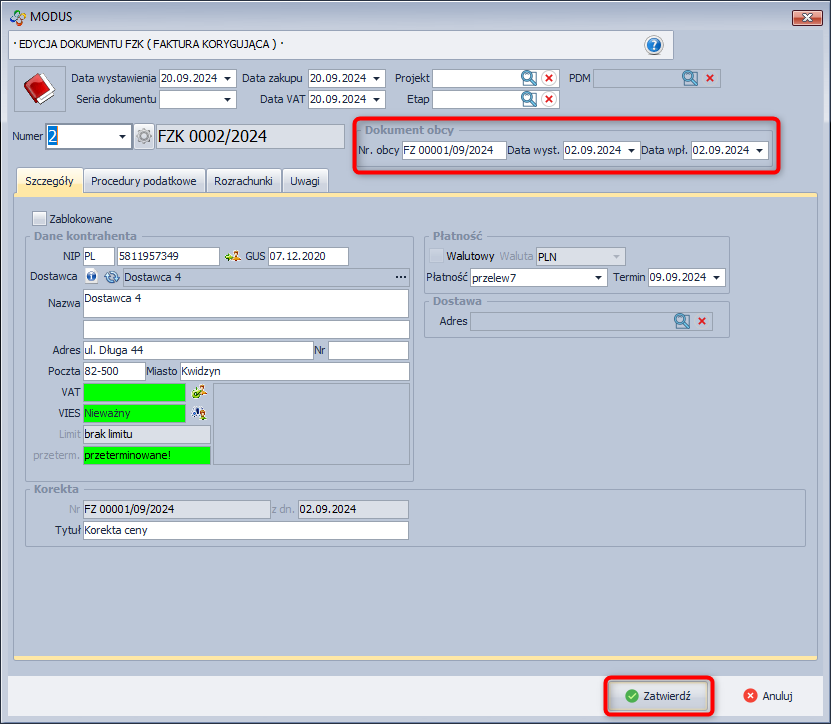This screenshot has width=831, height=724.
Task: Click the blue info icon next to Dostawca
Action: (x=92, y=277)
